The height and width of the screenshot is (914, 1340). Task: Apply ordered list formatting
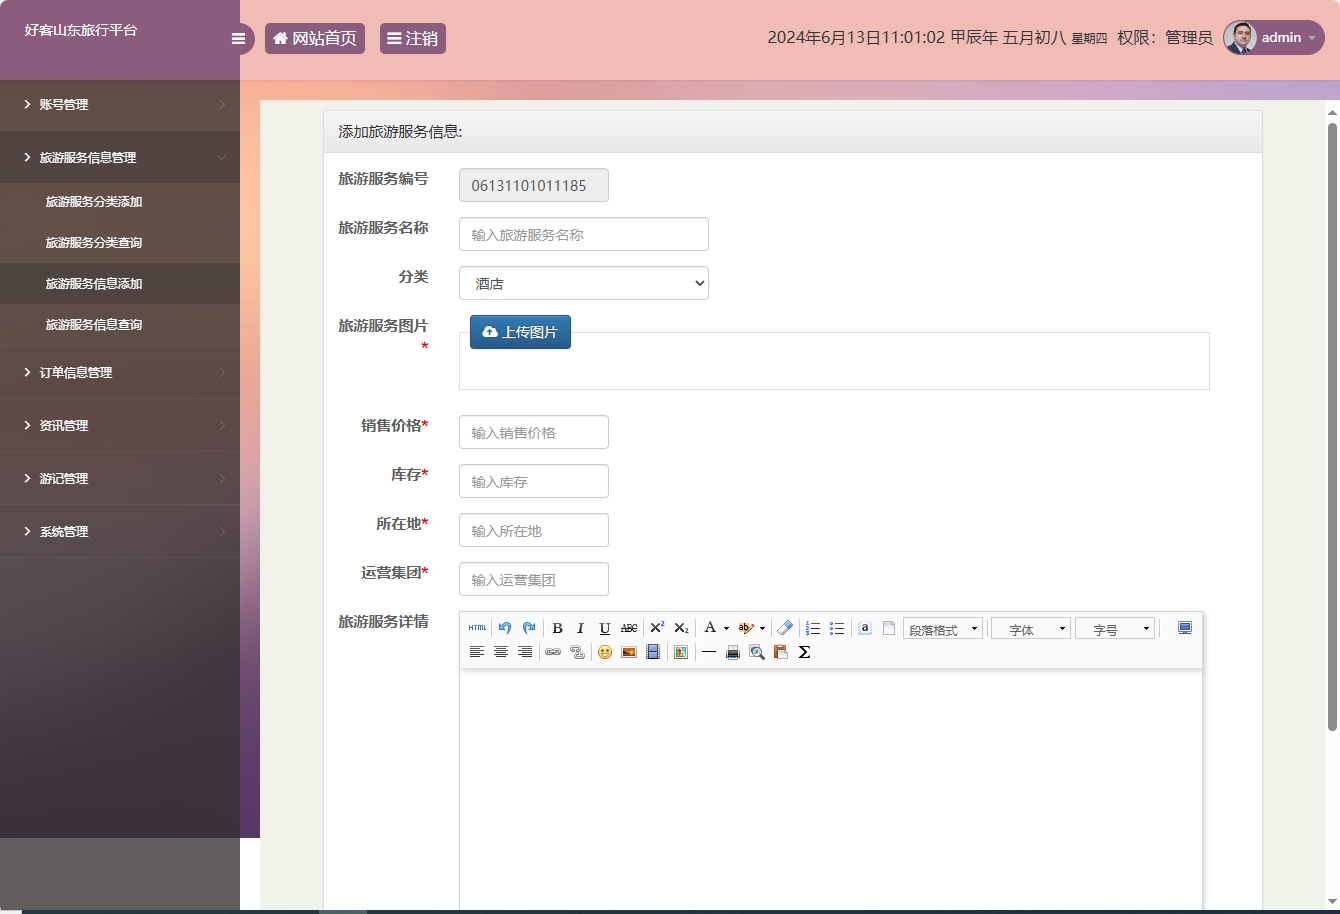[813, 628]
